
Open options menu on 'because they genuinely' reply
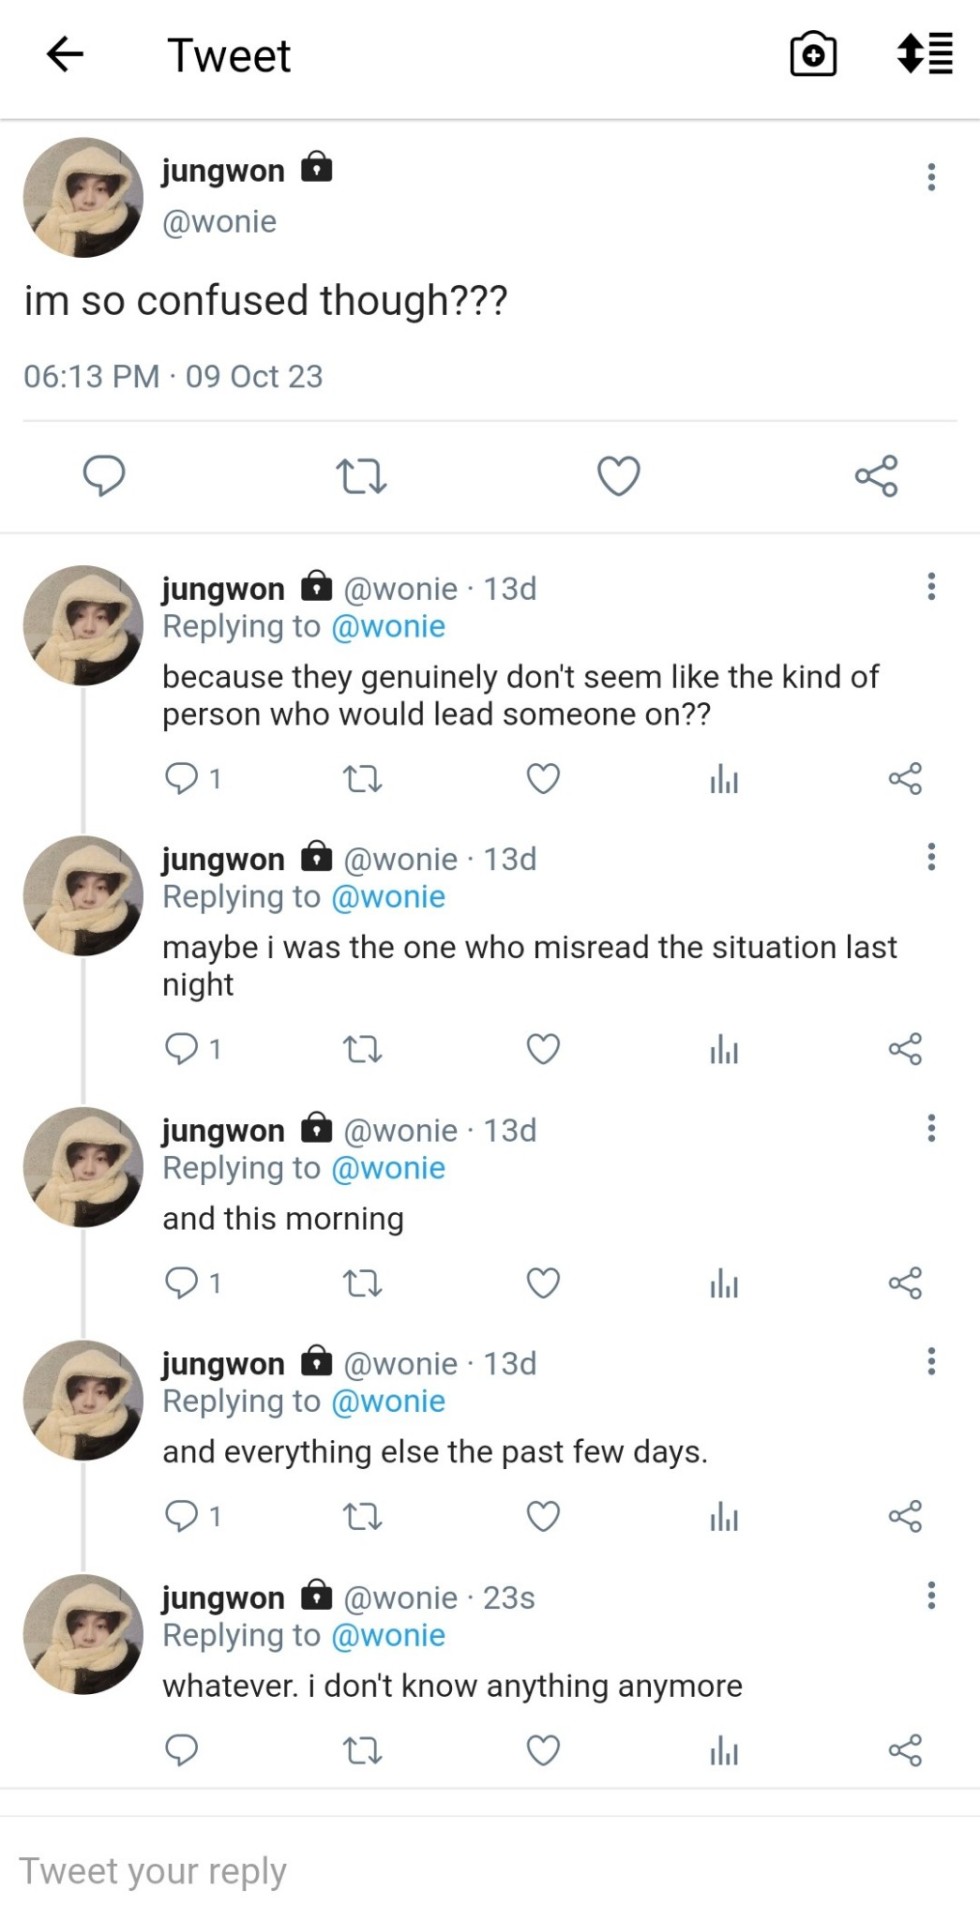[931, 586]
